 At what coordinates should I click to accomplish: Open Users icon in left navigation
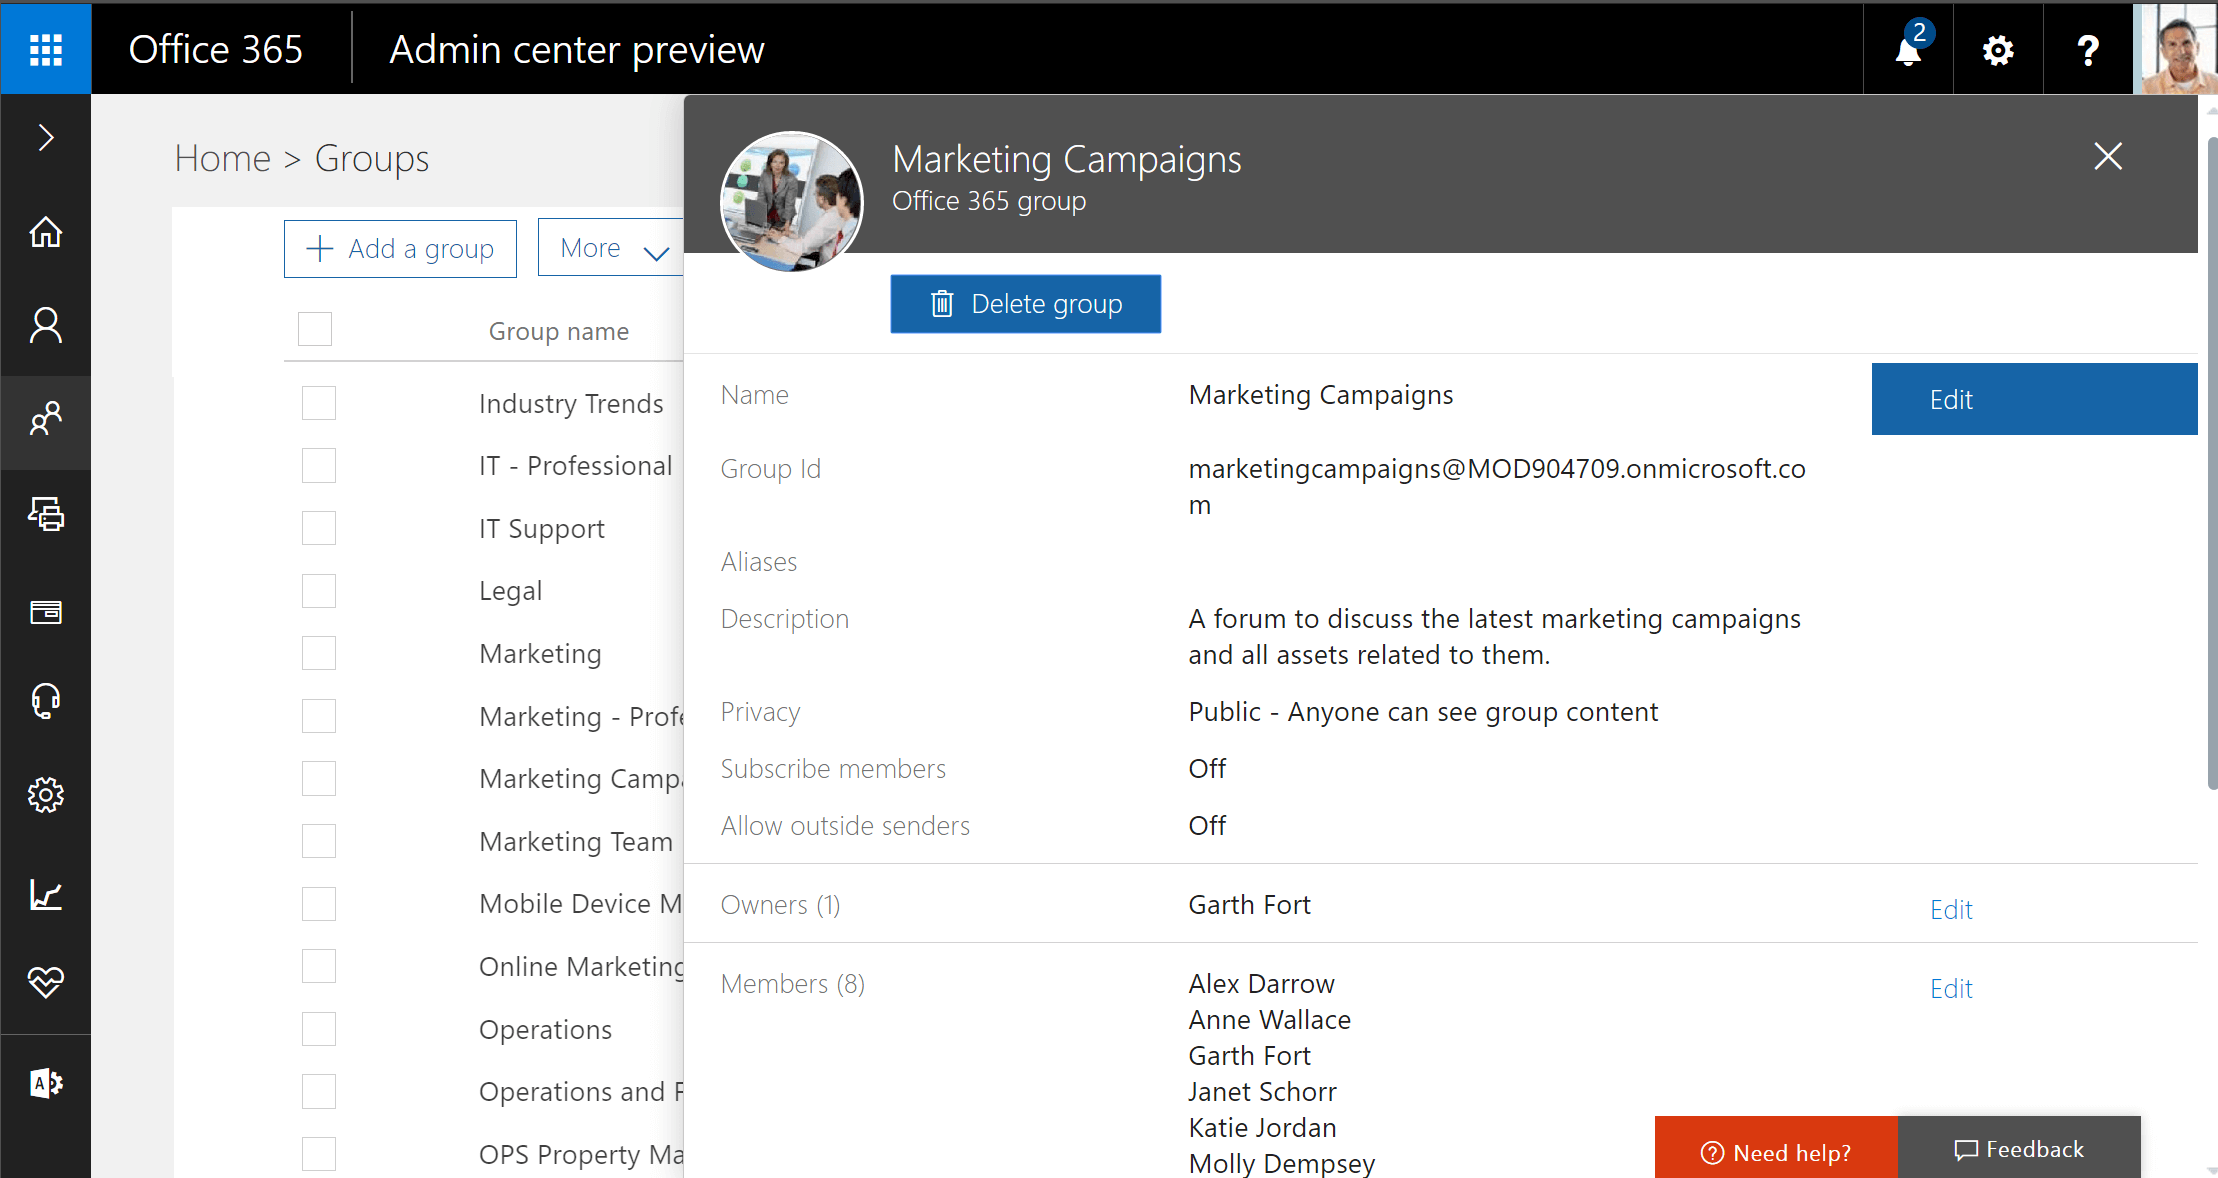coord(46,325)
